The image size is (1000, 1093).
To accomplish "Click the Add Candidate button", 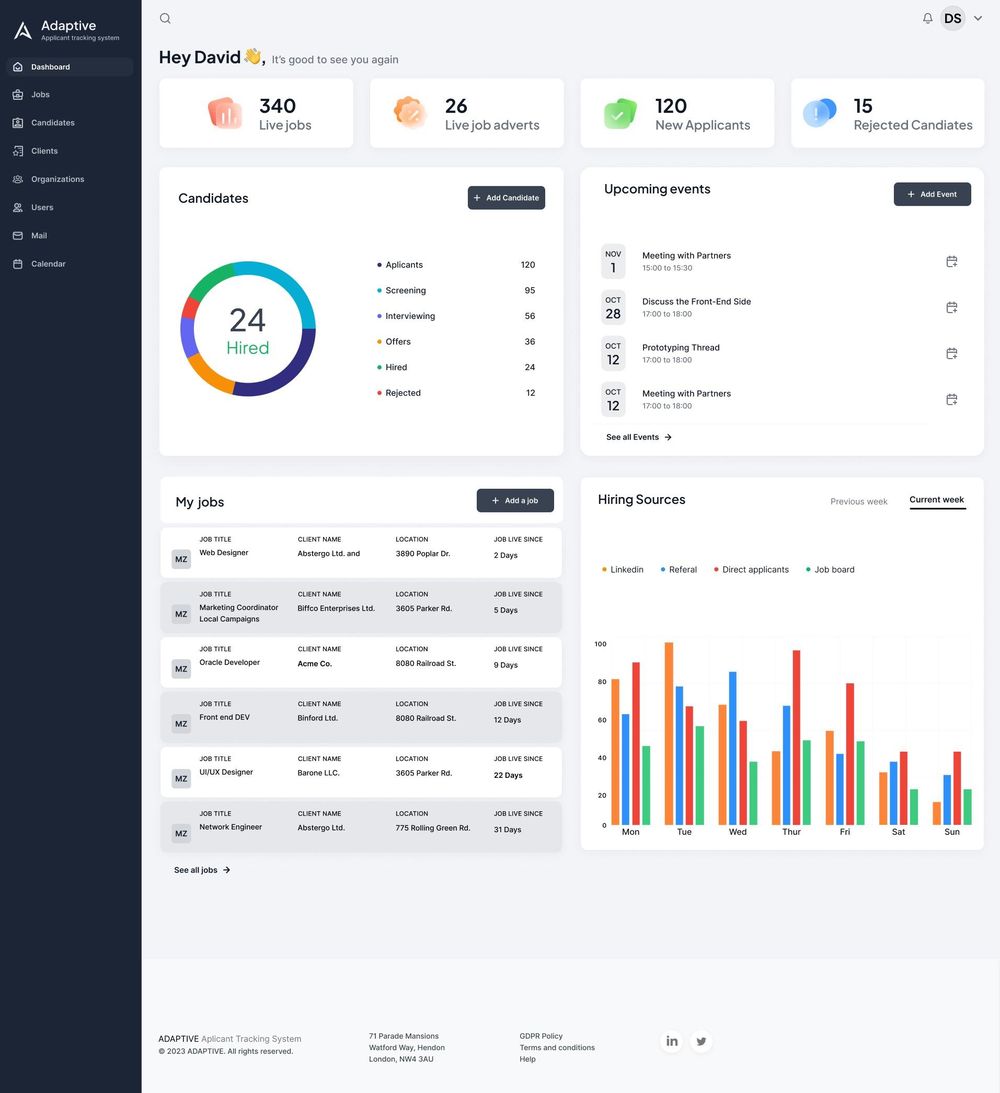I will (506, 198).
